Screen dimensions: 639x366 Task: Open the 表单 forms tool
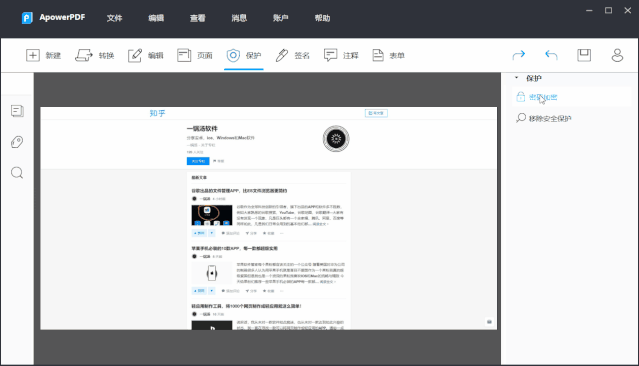tap(388, 55)
